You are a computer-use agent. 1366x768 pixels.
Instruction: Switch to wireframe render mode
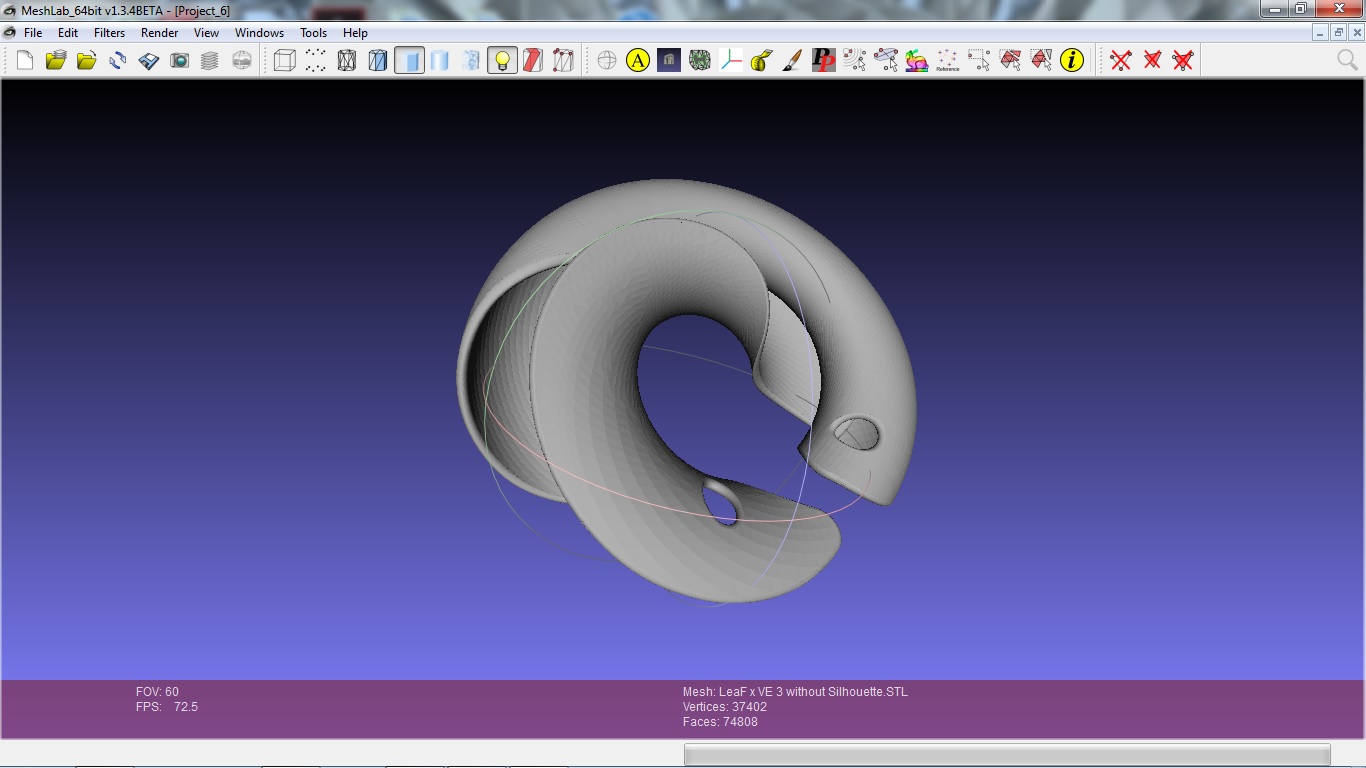click(x=347, y=61)
